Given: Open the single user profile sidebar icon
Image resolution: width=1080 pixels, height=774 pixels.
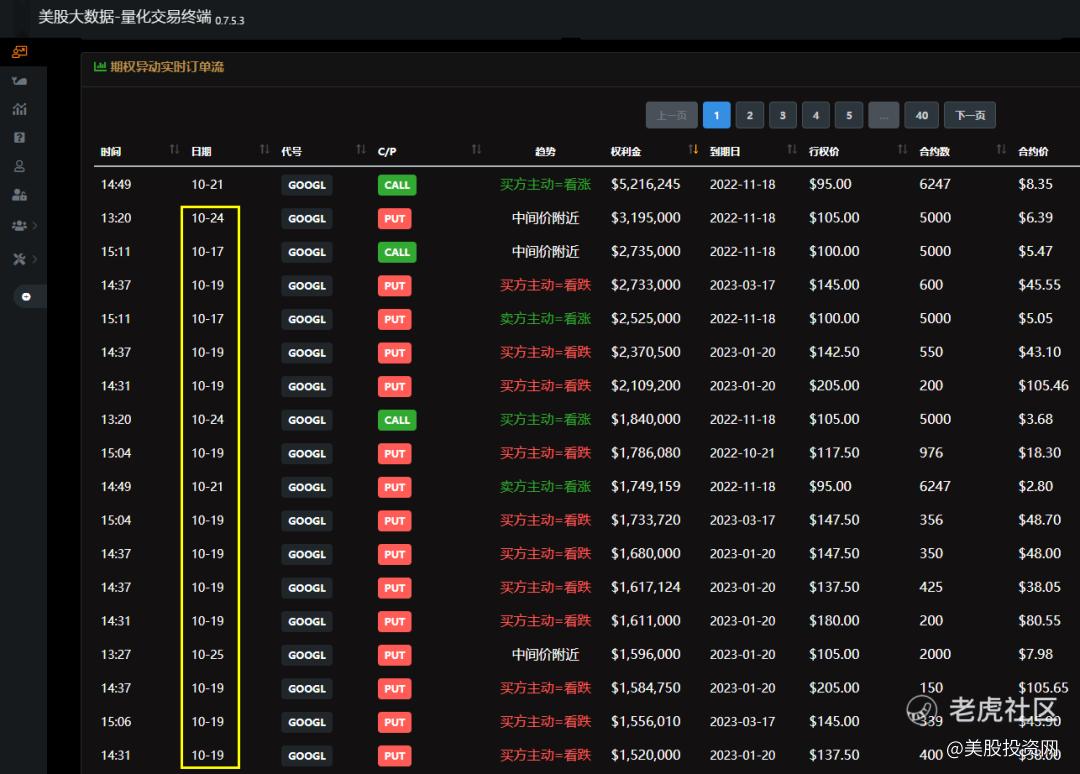Looking at the screenshot, I should click(19, 166).
